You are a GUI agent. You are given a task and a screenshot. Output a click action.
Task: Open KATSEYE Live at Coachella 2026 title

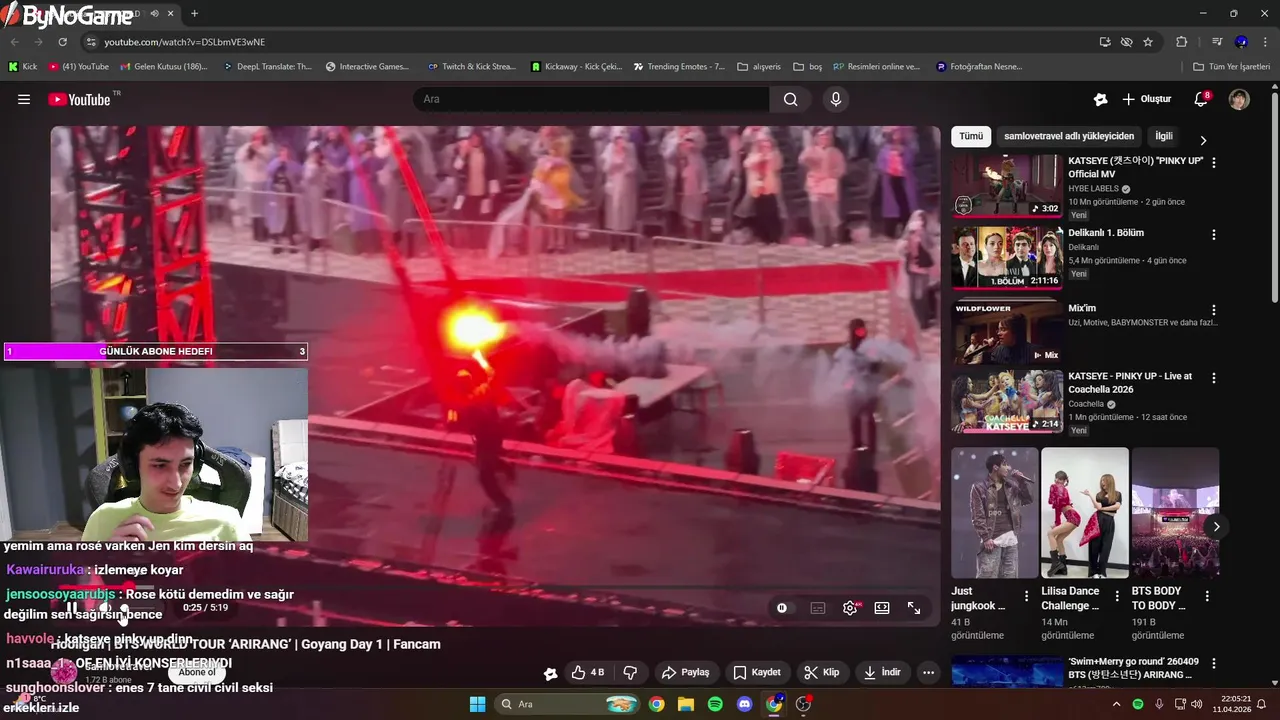click(x=1130, y=382)
